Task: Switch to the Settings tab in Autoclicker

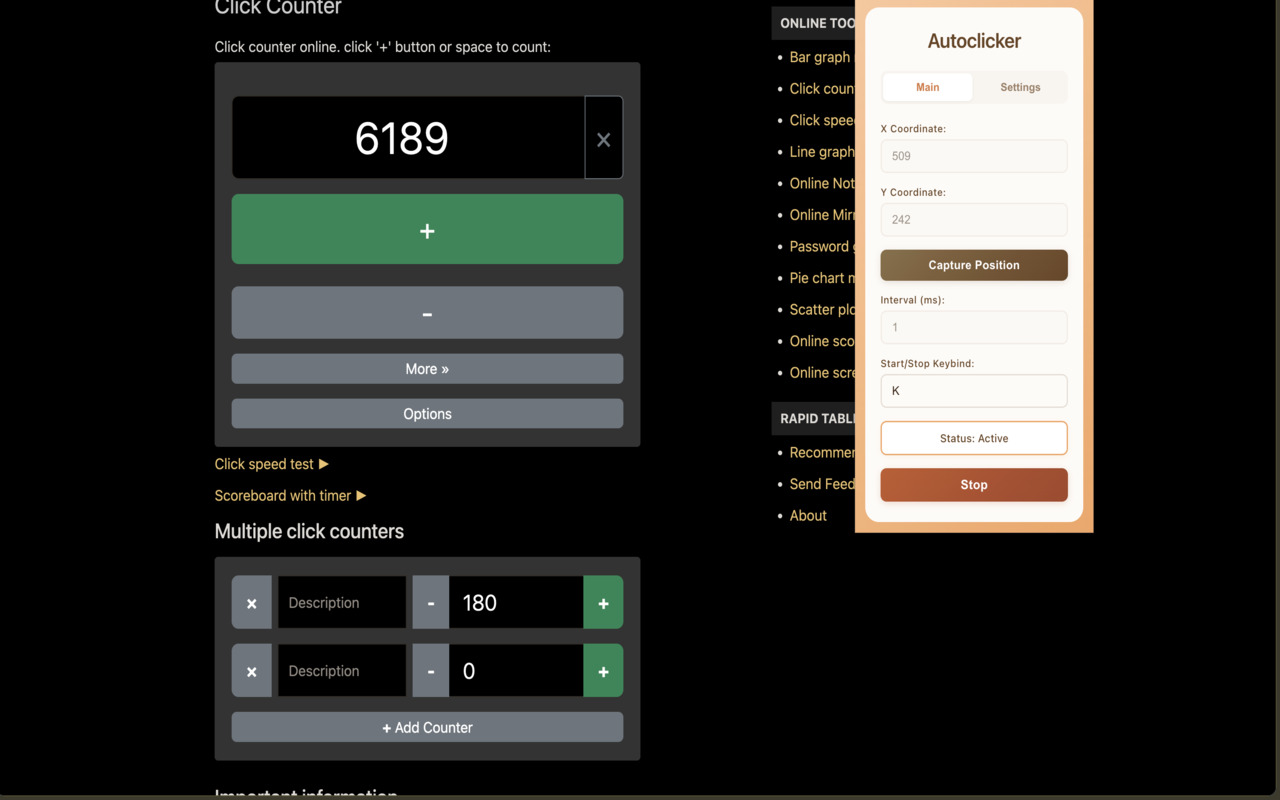Action: point(1020,87)
